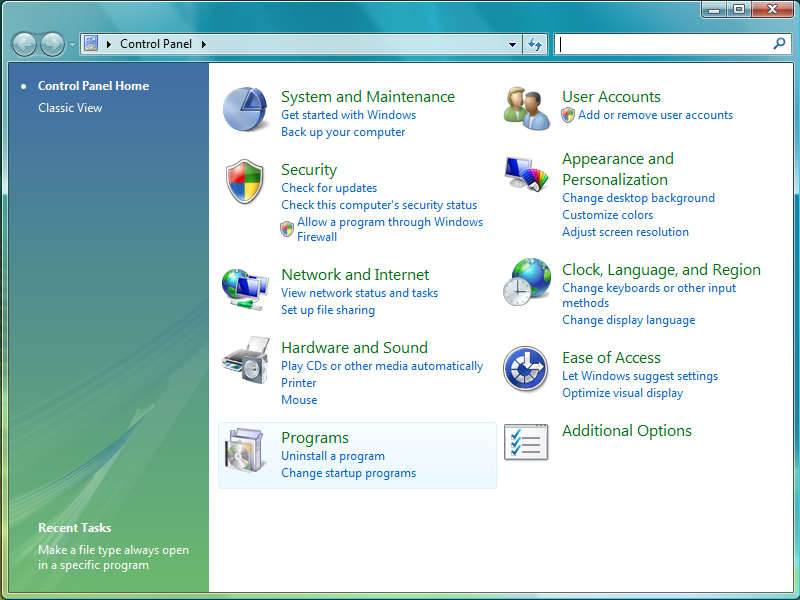The height and width of the screenshot is (600, 800).
Task: Click Change display language
Action: (x=629, y=320)
